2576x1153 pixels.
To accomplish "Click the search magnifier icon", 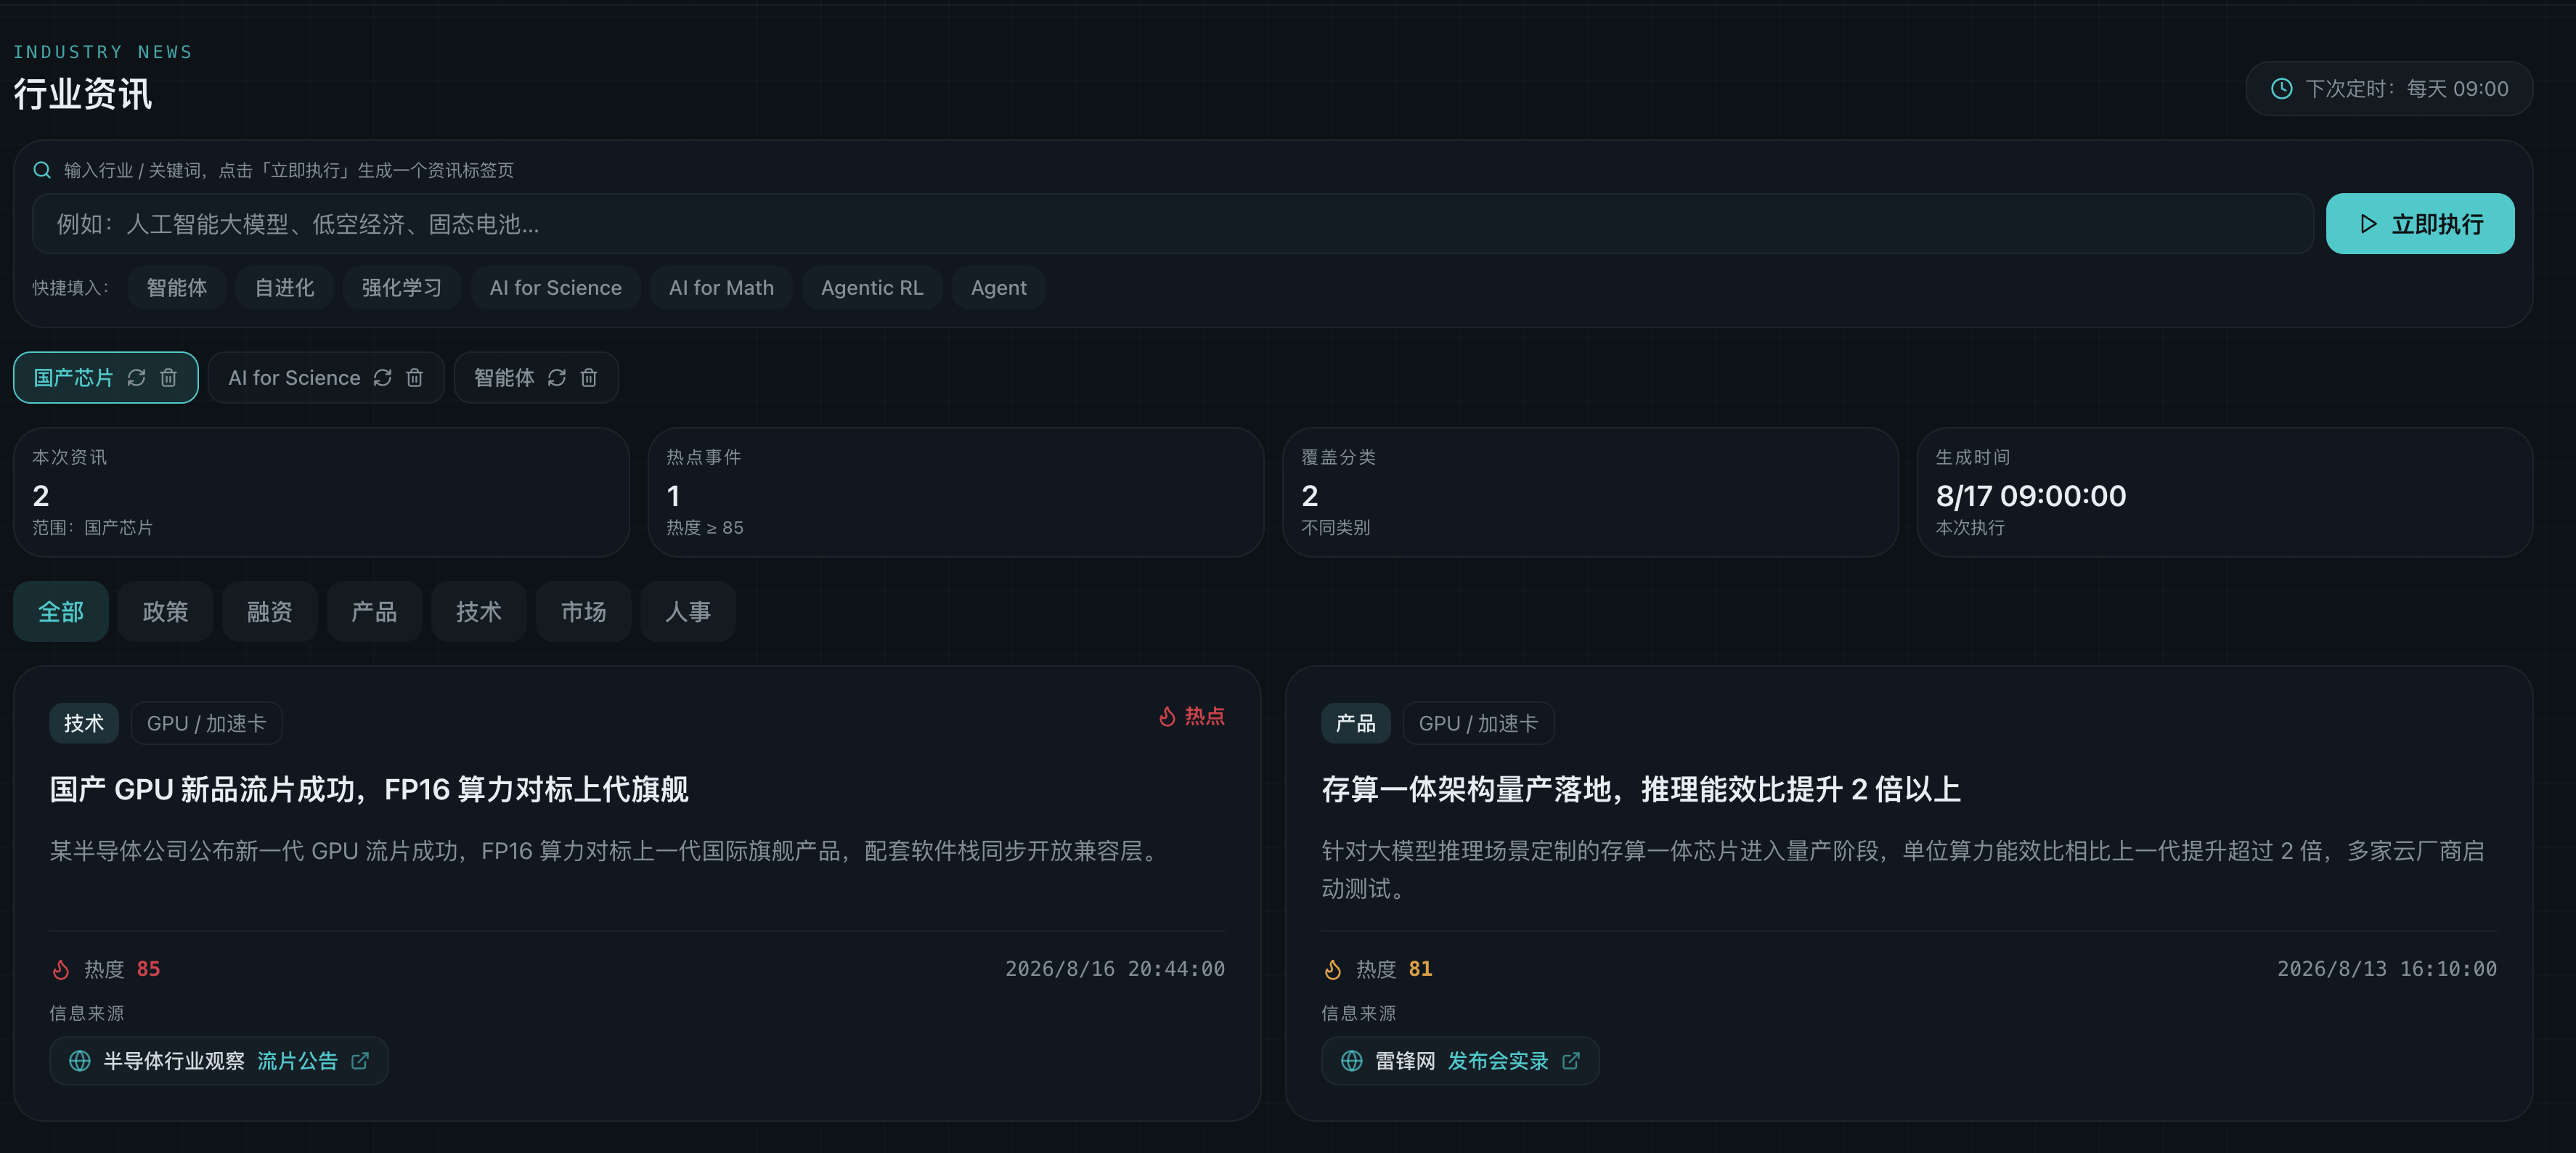I will (x=42, y=170).
